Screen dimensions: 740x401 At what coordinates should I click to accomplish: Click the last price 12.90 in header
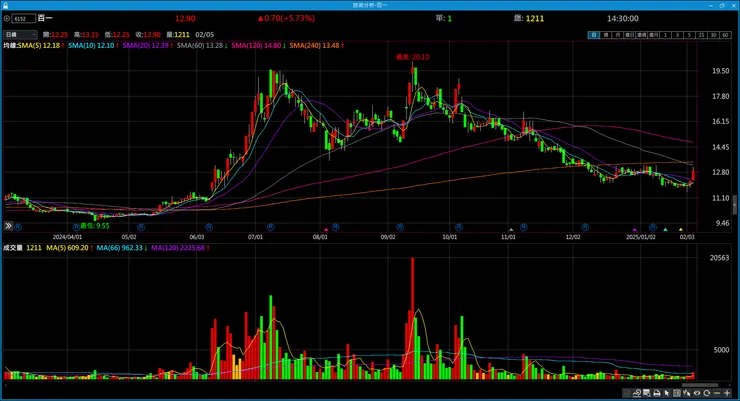tap(185, 18)
